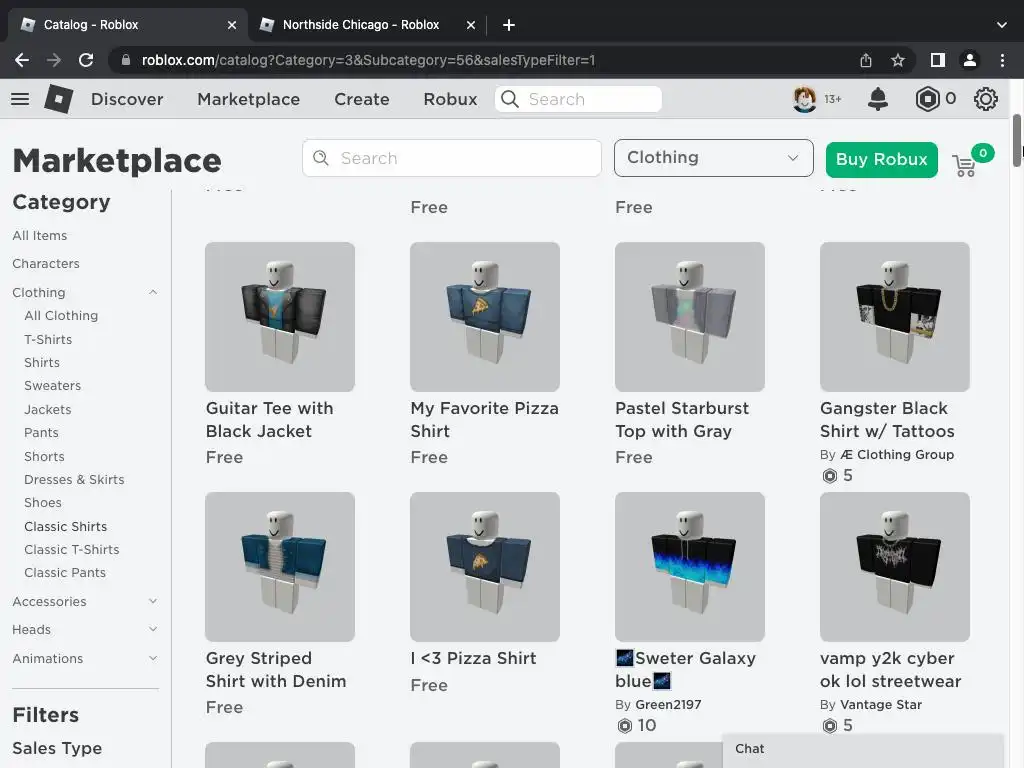Screen dimensions: 1024x768
Task: Open My Favorite Pizza Shirt thumbnail
Action: (485, 317)
